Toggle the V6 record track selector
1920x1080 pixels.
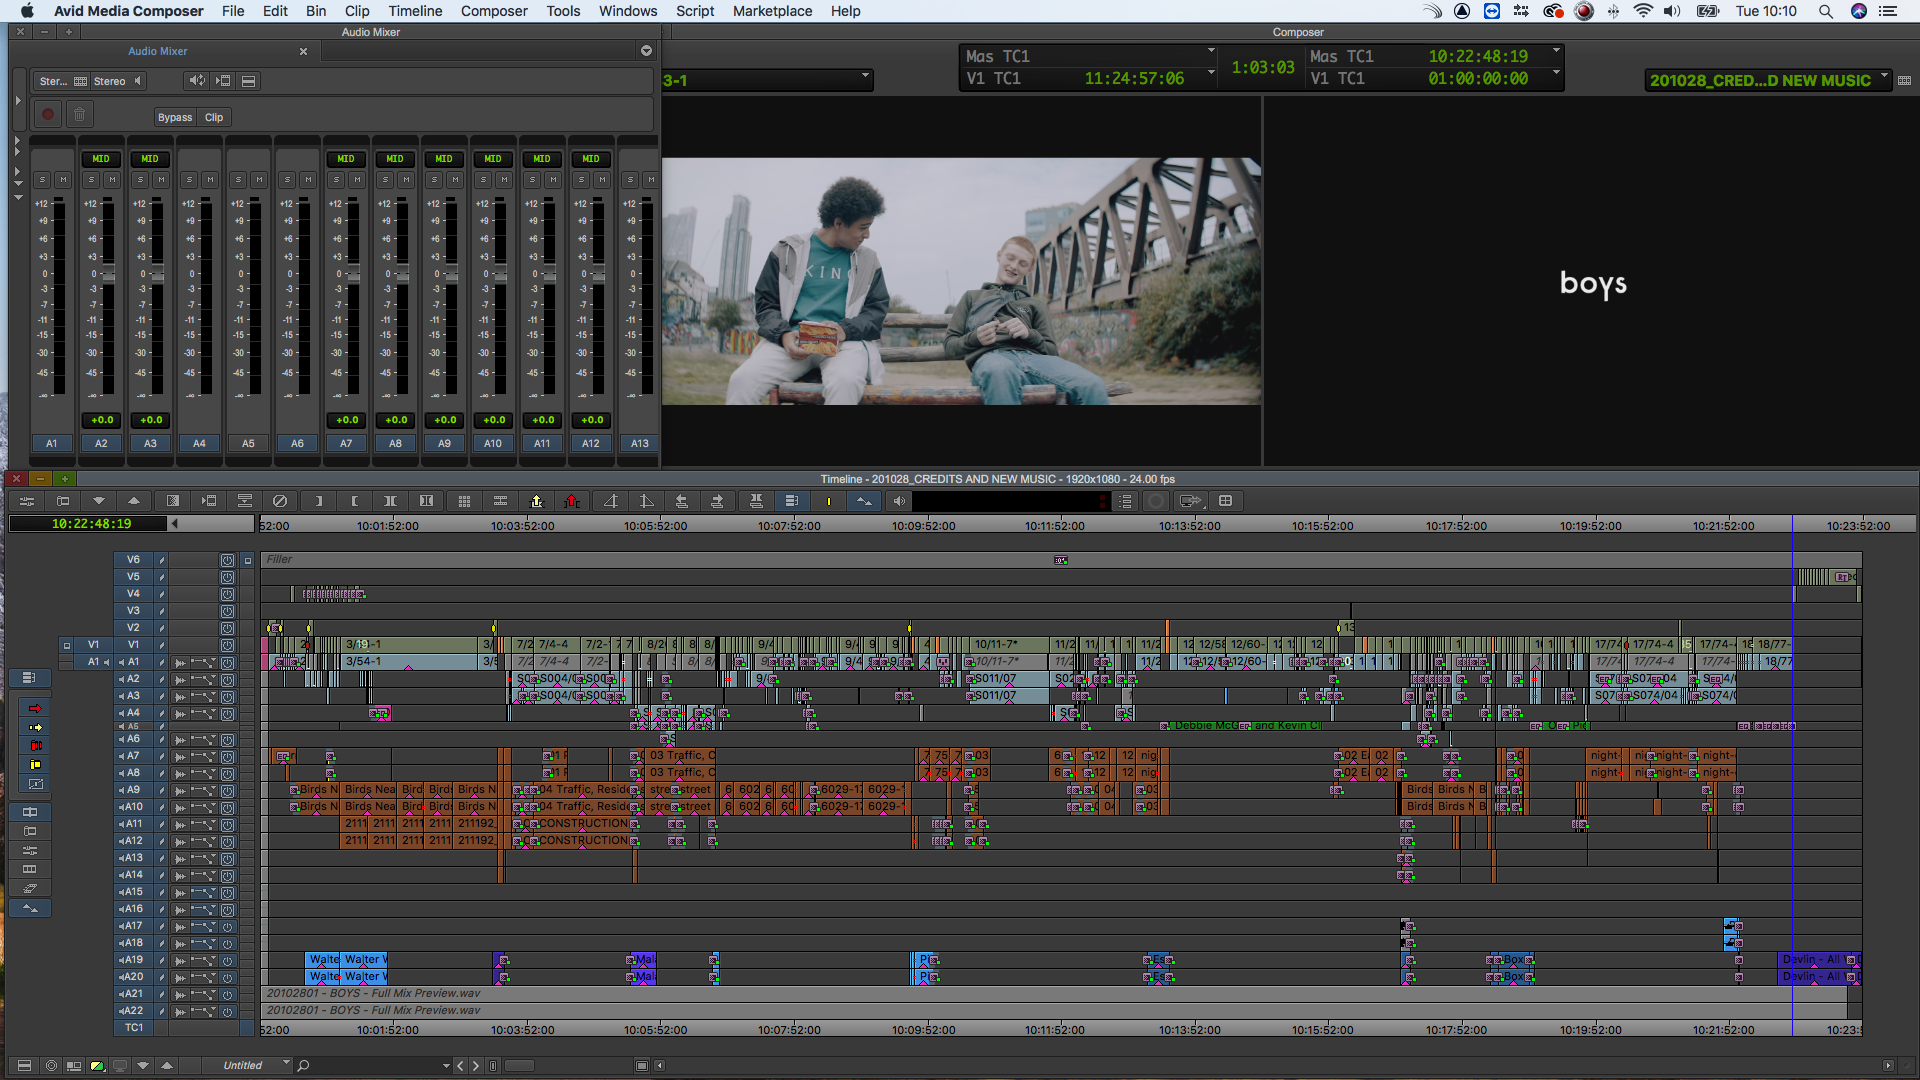click(x=133, y=560)
